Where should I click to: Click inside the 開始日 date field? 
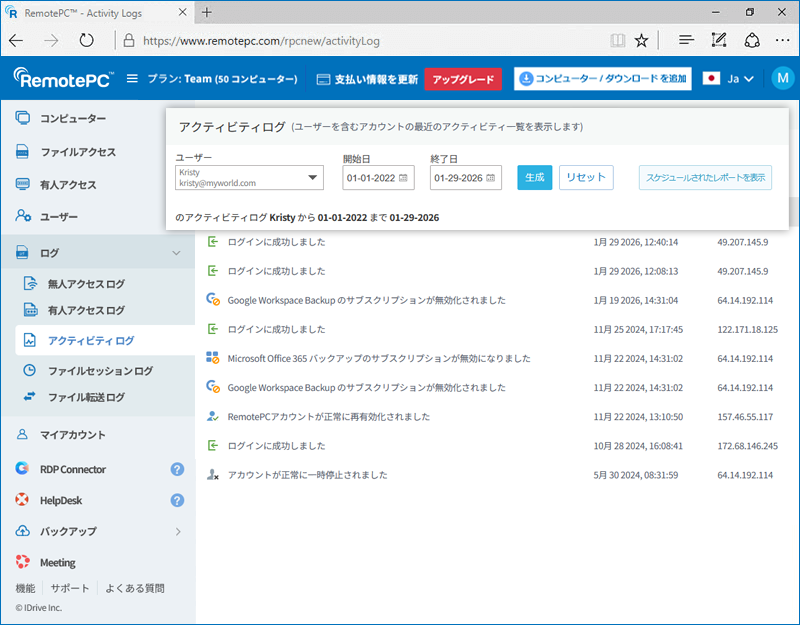coord(370,177)
